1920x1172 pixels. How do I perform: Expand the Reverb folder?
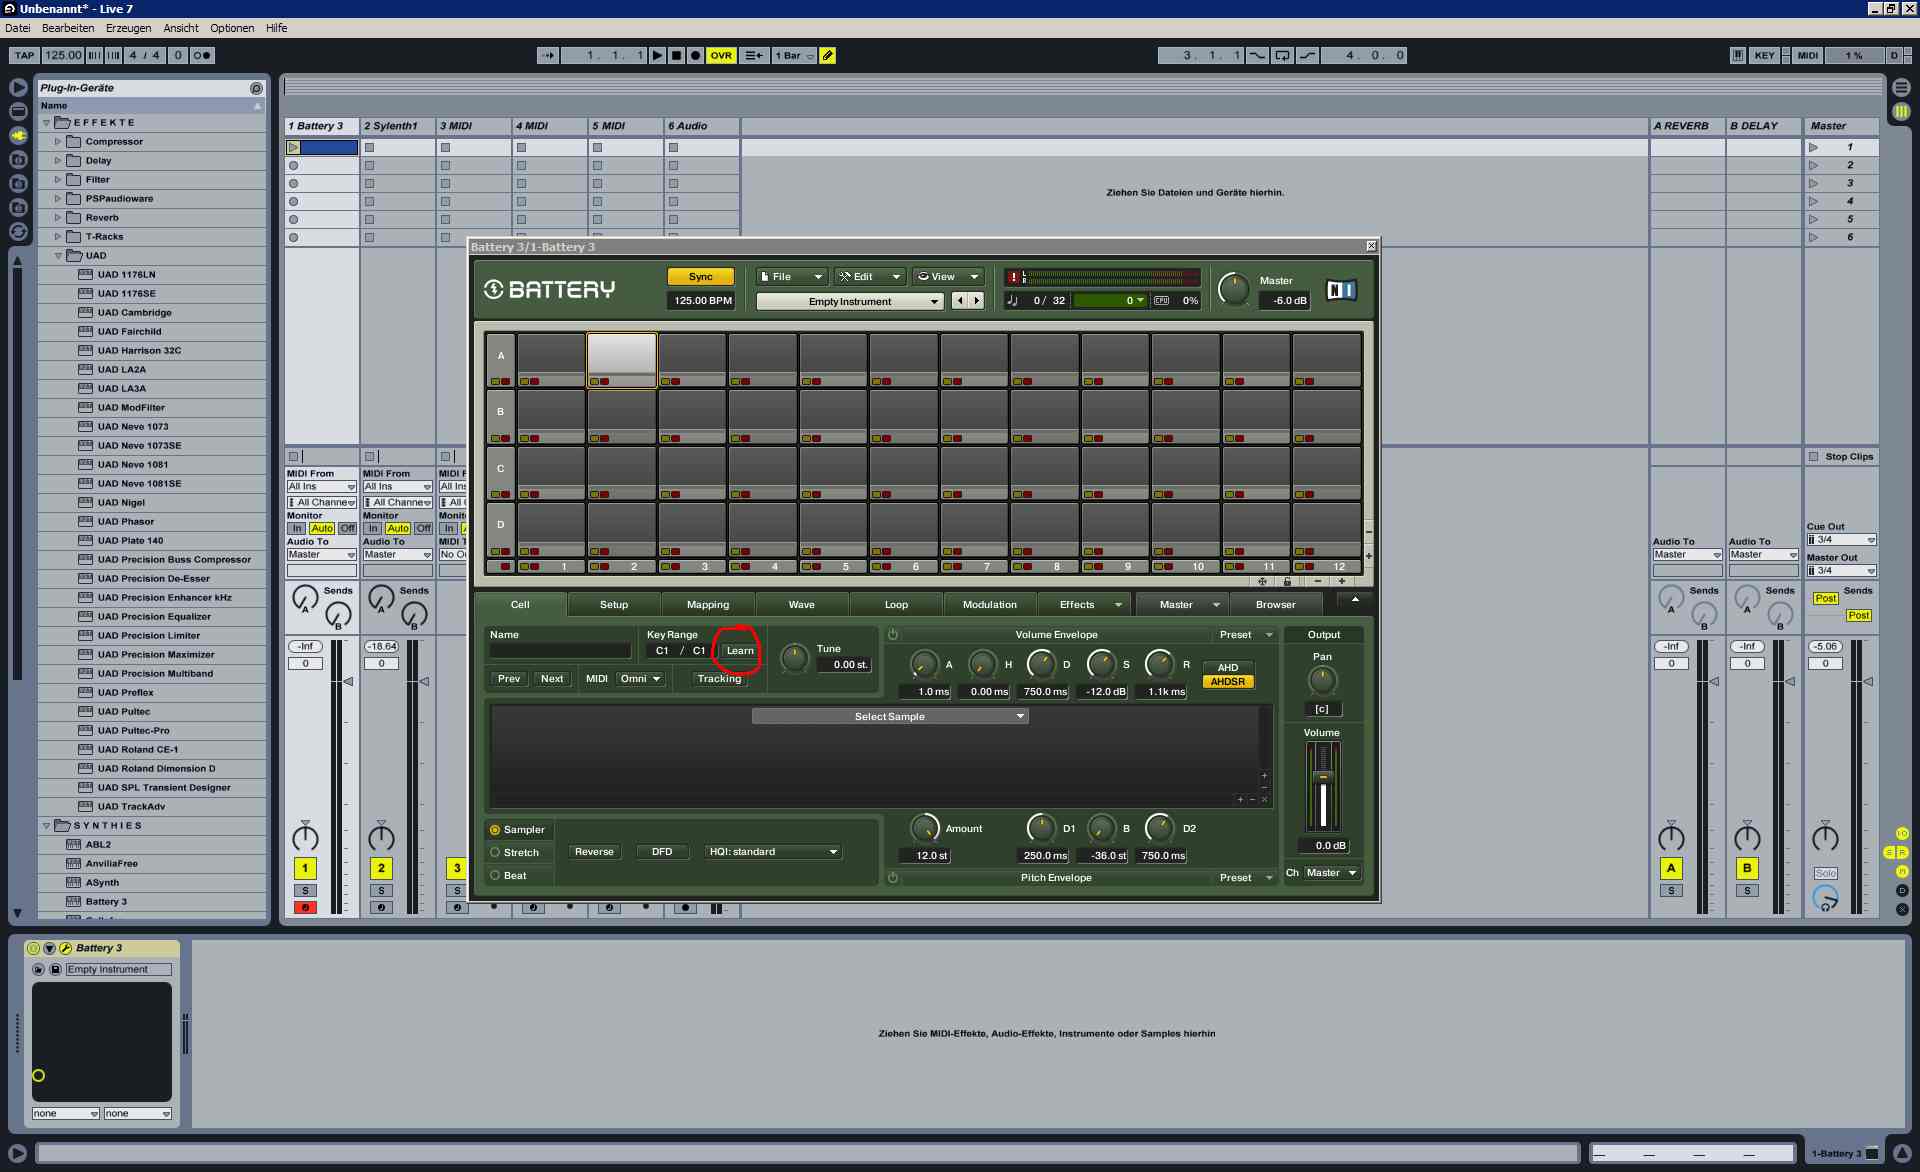pyautogui.click(x=58, y=218)
